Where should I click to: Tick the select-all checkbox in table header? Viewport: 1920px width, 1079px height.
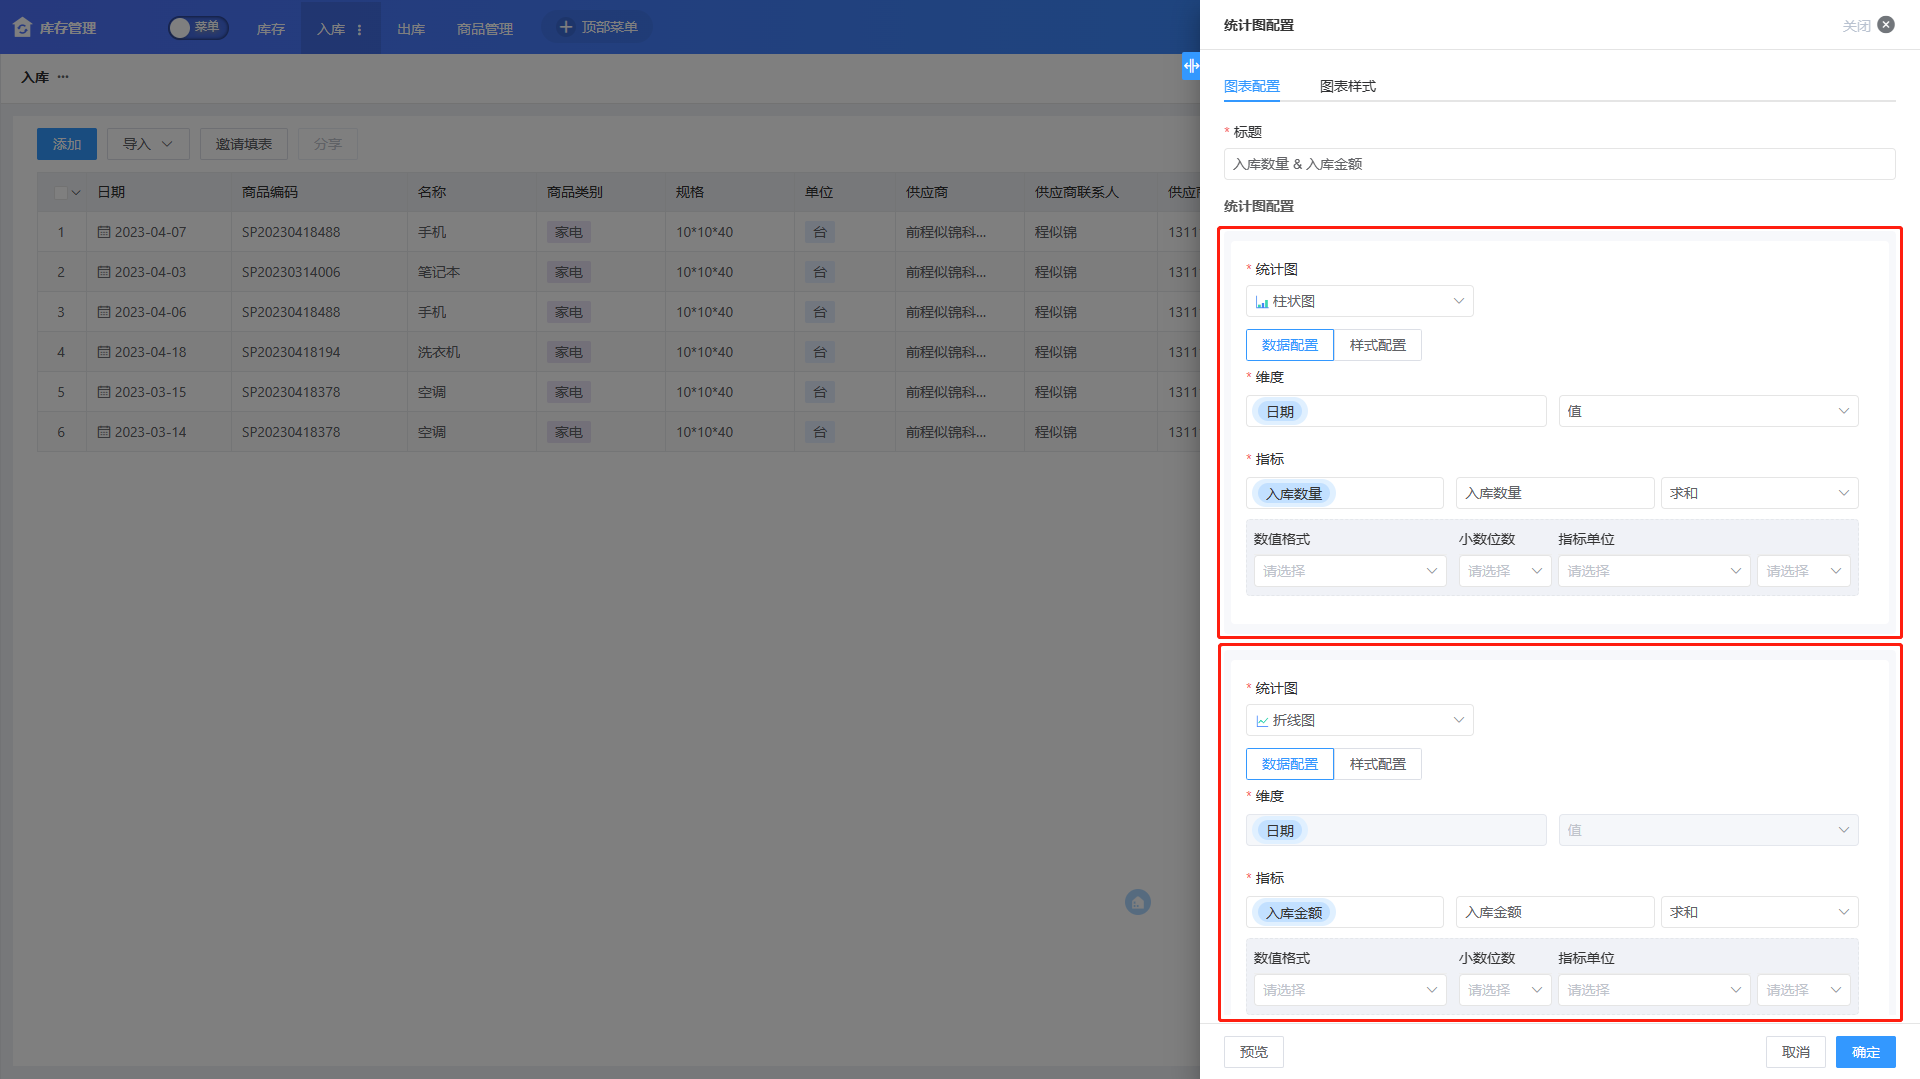[x=61, y=192]
